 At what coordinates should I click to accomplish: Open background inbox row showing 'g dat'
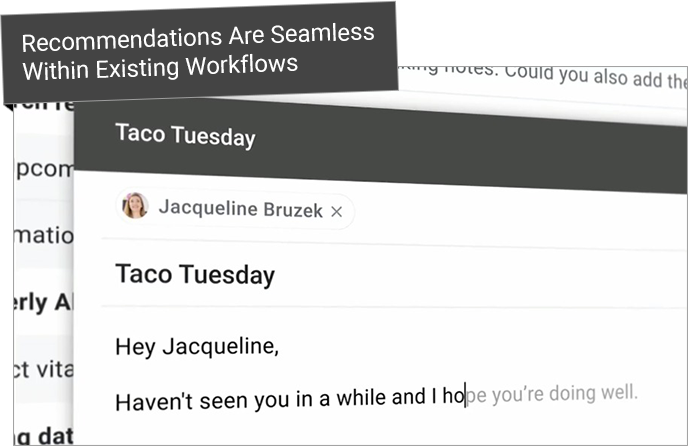coord(43,435)
